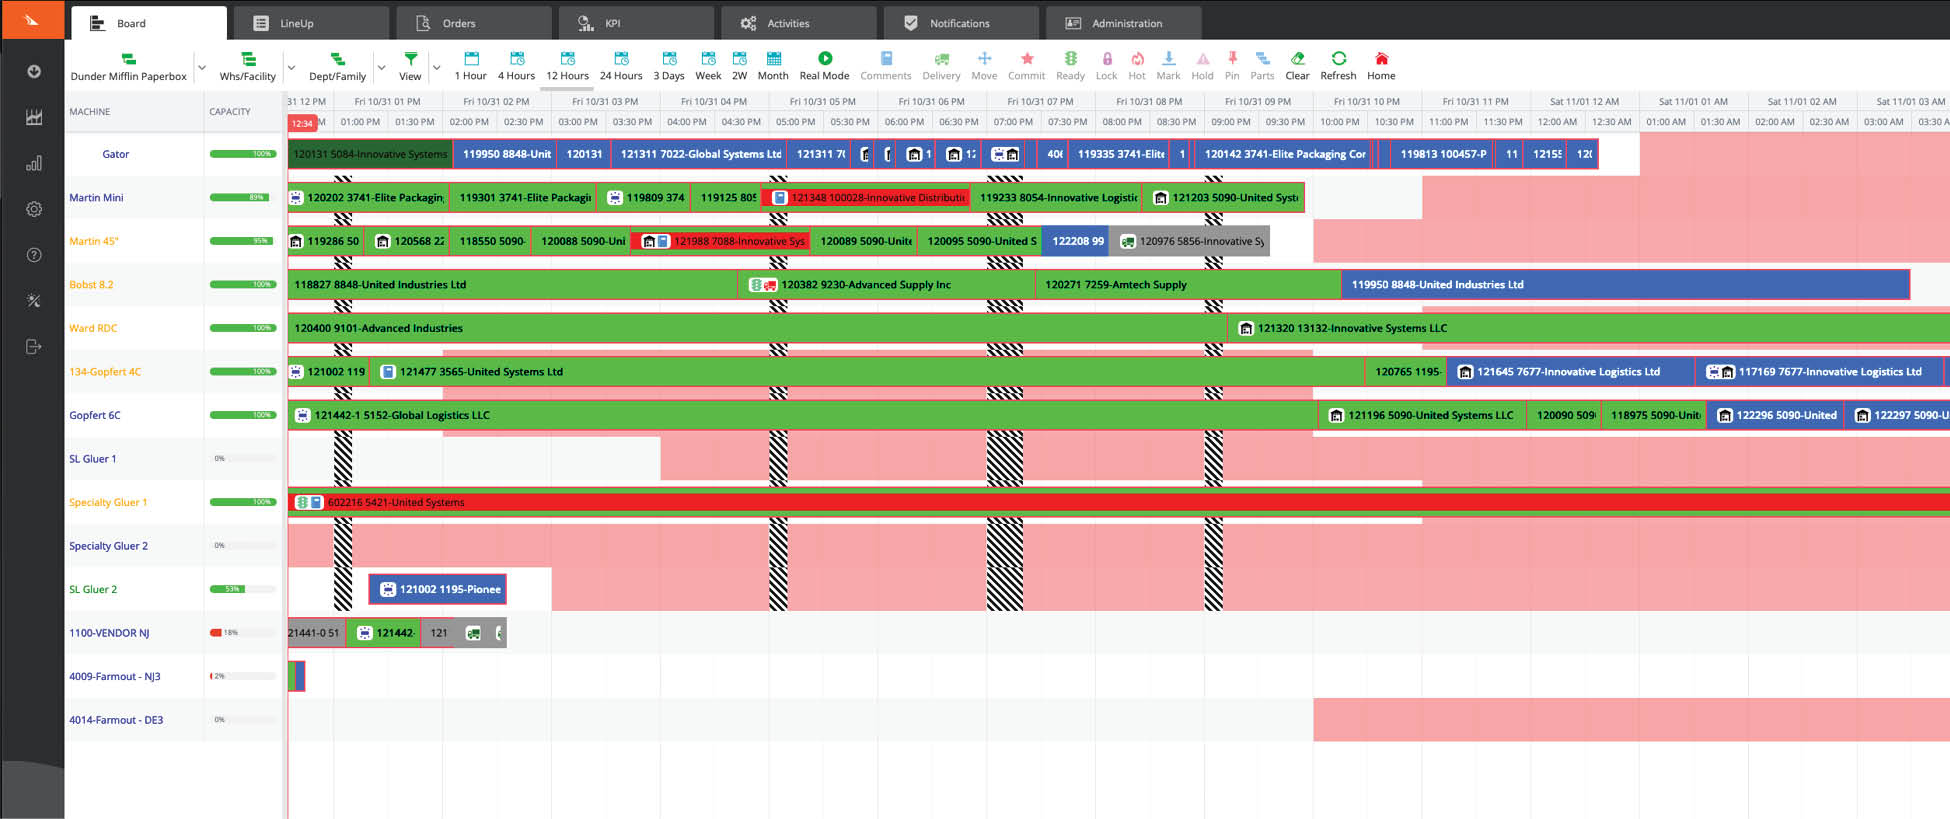Click the SL Gluer 2 capacity bar
1950x819 pixels.
pos(243,589)
